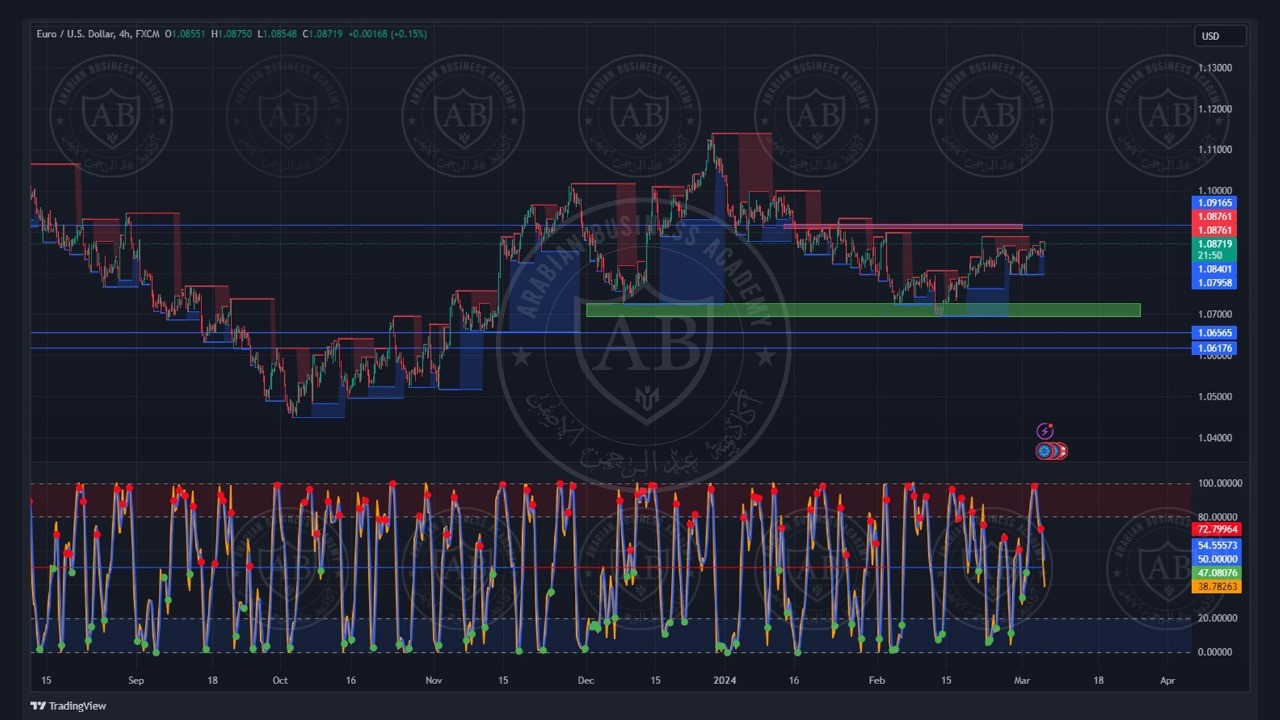Click the low value L1.08548 in header

[x=275, y=34]
